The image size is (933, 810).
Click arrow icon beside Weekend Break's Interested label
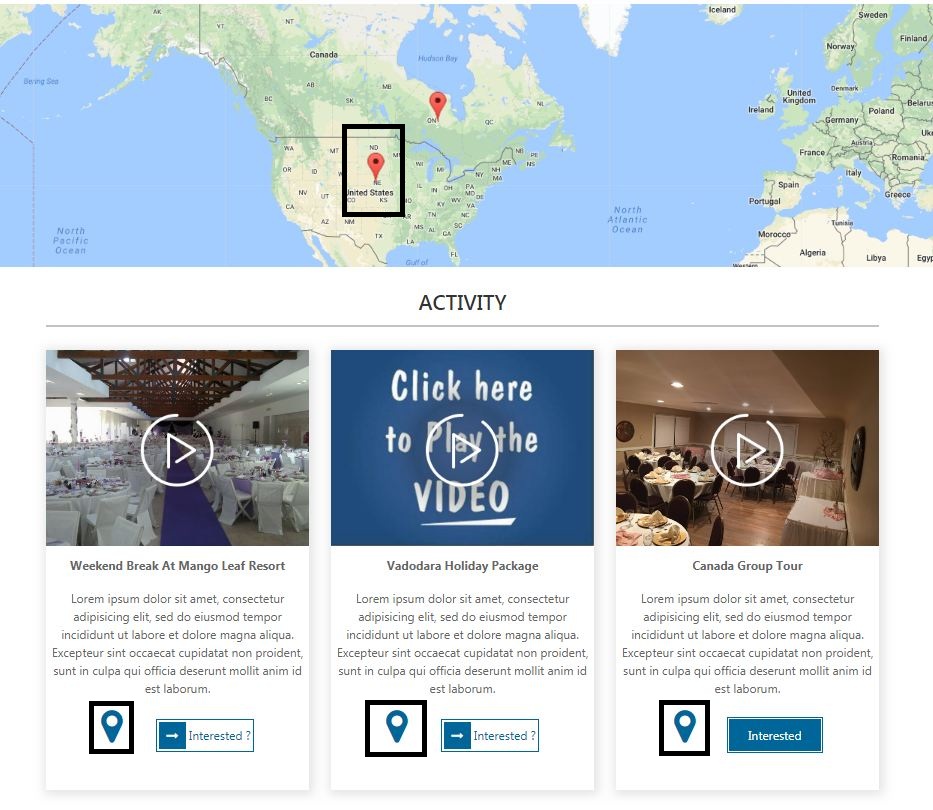[172, 736]
